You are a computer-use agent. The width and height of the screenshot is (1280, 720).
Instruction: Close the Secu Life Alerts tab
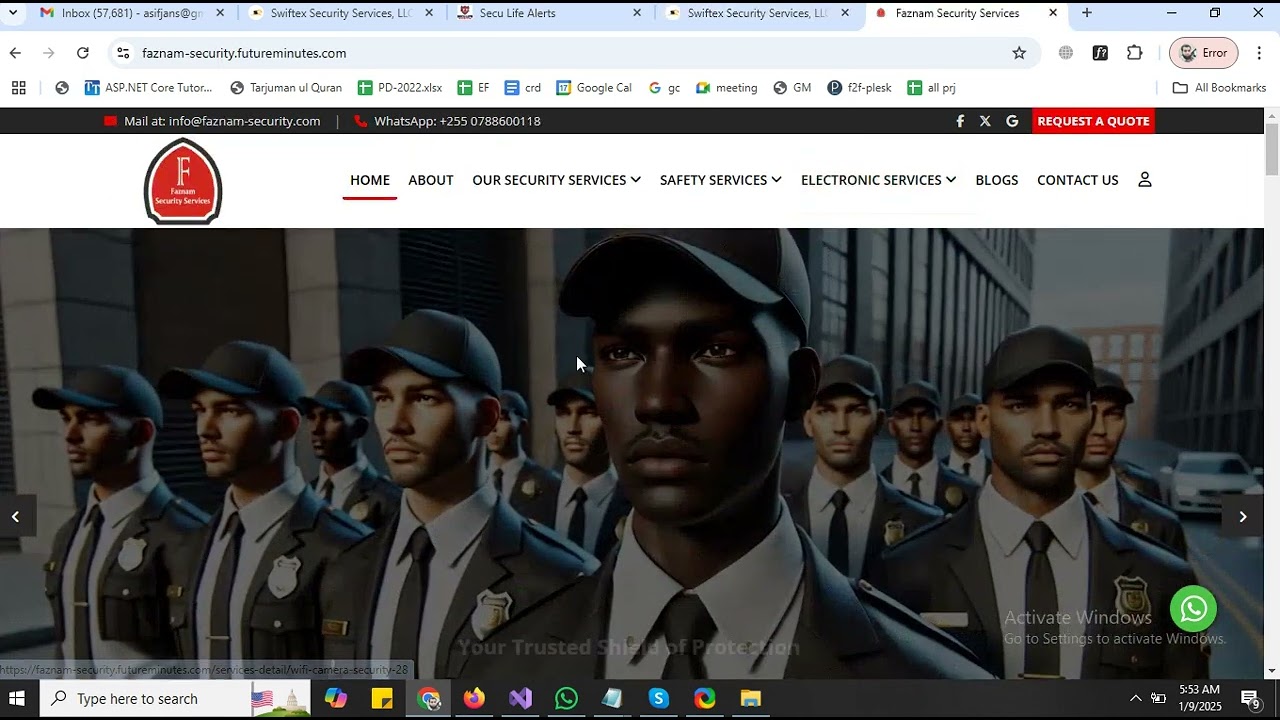[638, 13]
